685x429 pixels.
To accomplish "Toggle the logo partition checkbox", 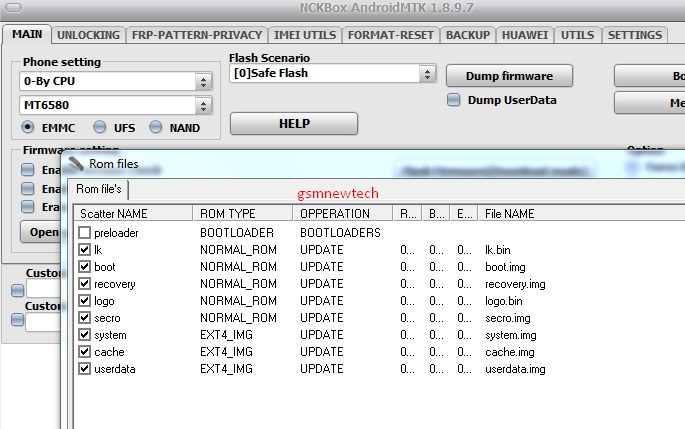I will point(84,301).
